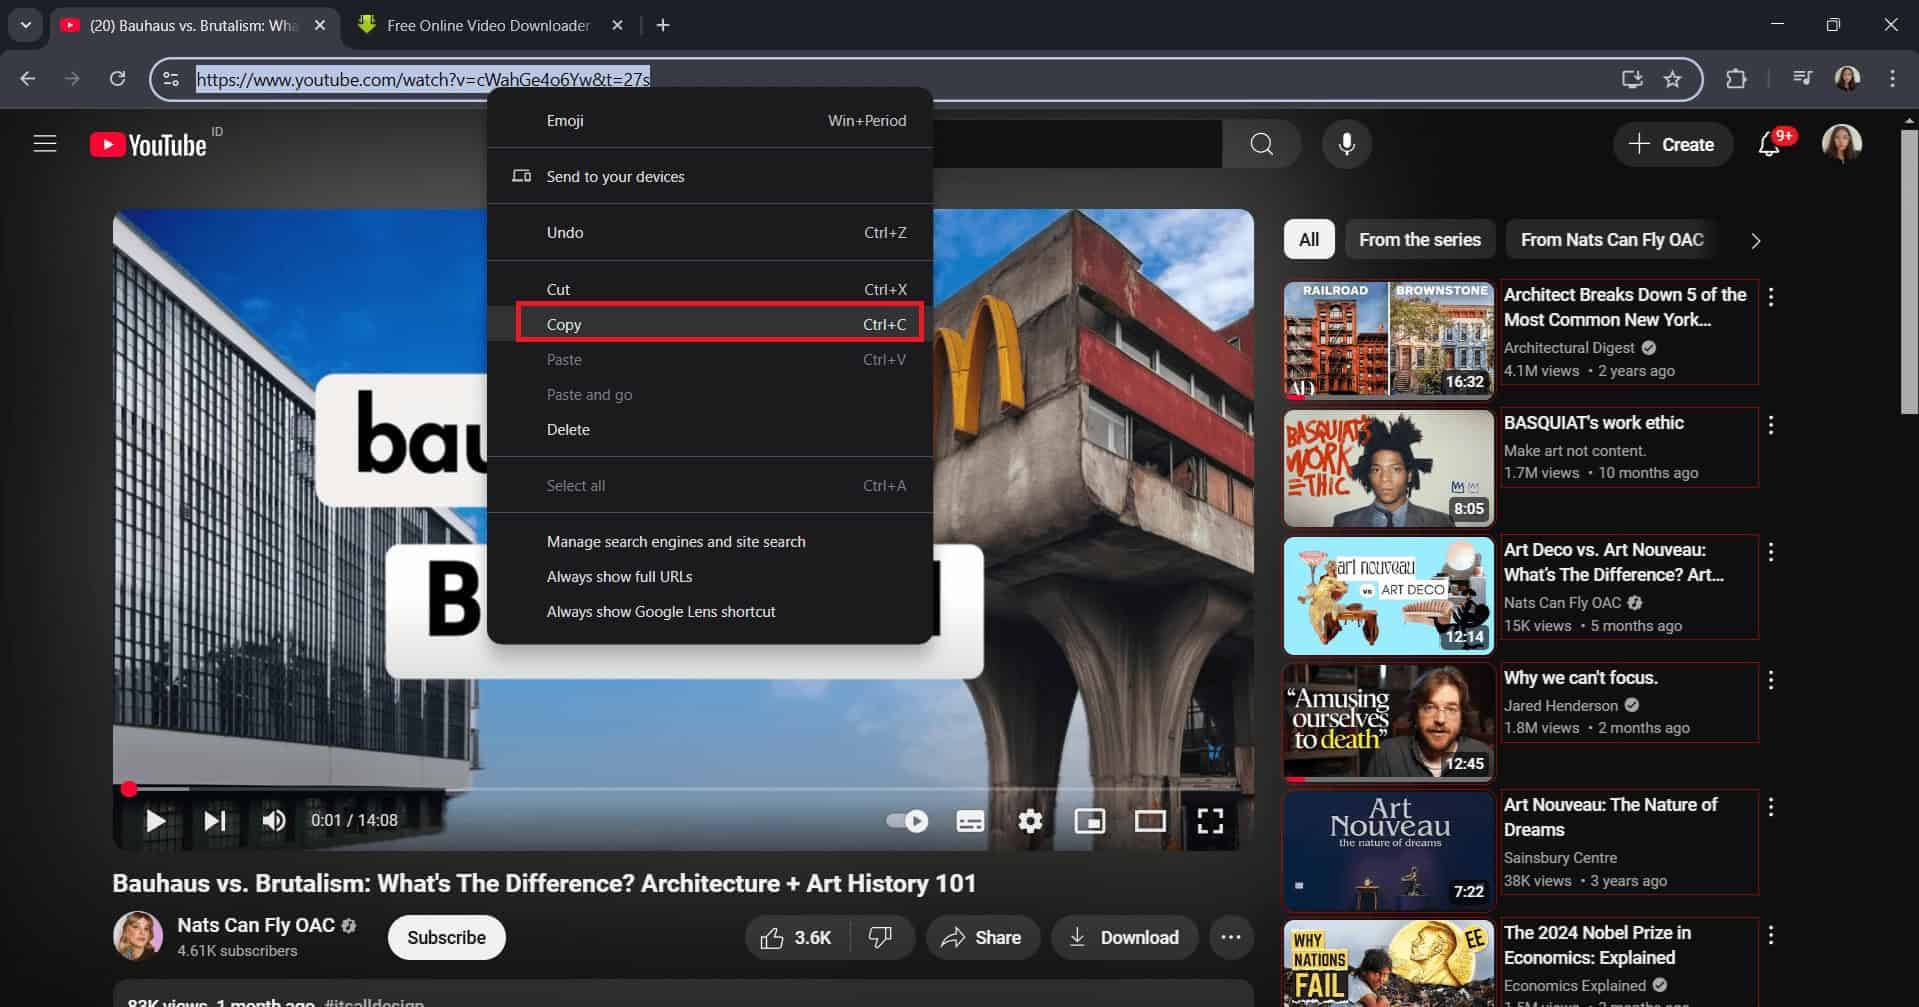The image size is (1919, 1007).
Task: Close the Bauhaus vs. Brutalism tab
Action: click(320, 25)
